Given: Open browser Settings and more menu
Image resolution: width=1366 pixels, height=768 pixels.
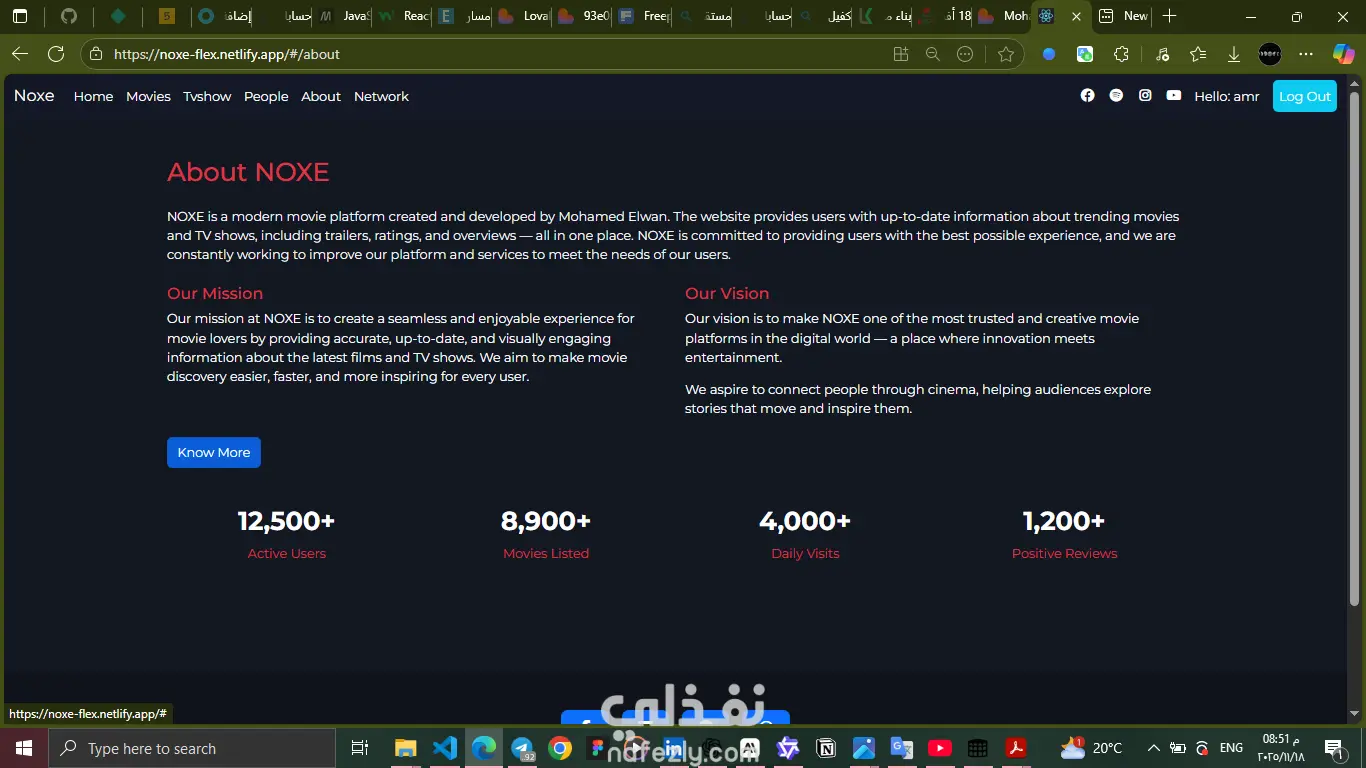Looking at the screenshot, I should [1306, 54].
